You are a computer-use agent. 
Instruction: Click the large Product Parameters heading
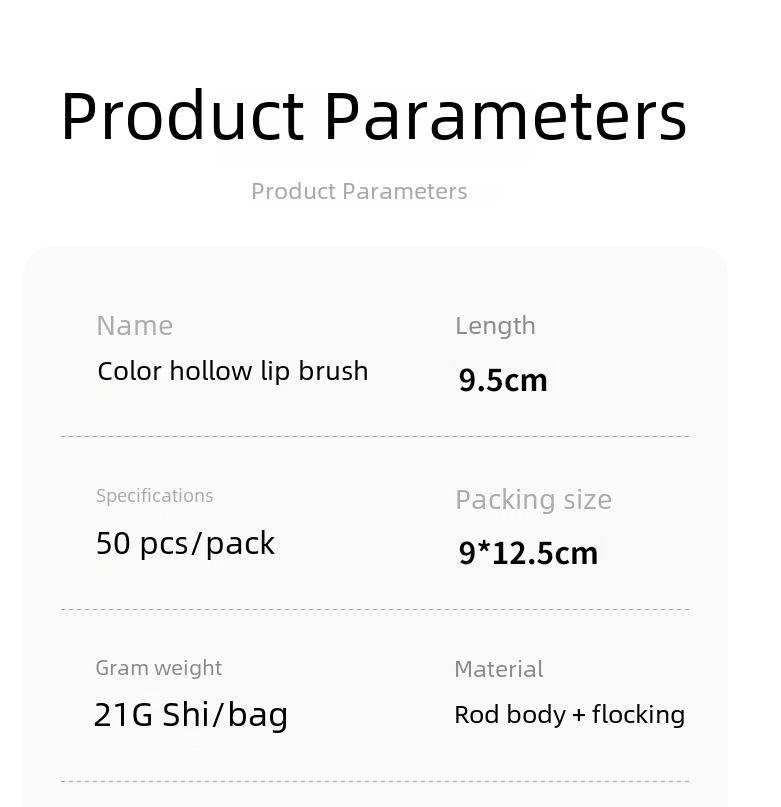374,116
